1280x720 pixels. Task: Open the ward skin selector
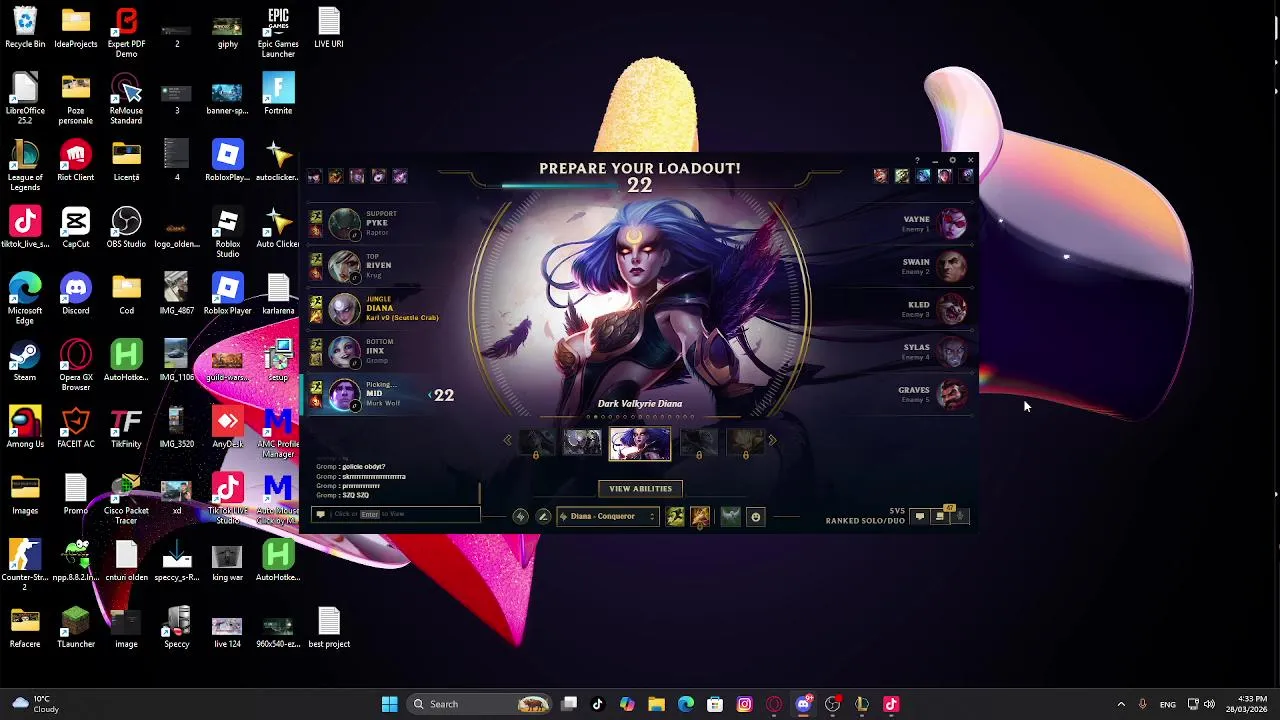pos(730,516)
